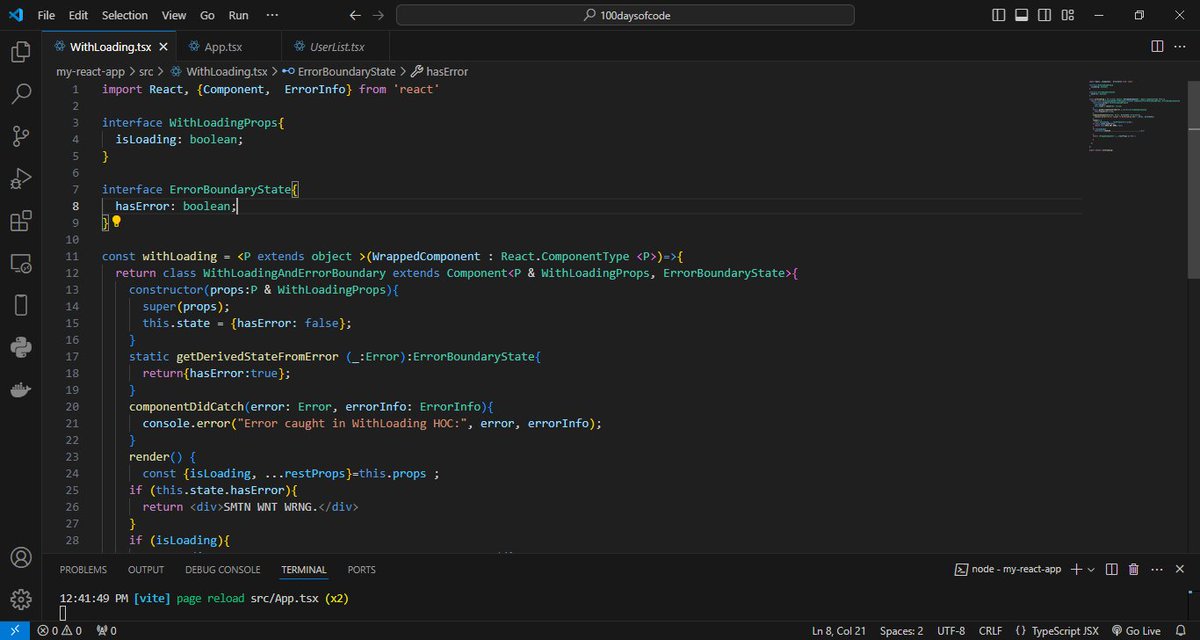
Task: Change encoding via UTF-8
Action: click(951, 631)
